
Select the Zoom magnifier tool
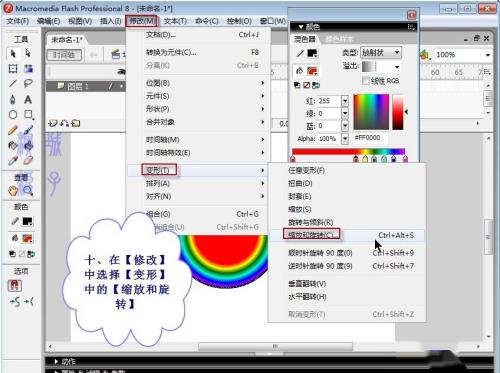(x=28, y=191)
